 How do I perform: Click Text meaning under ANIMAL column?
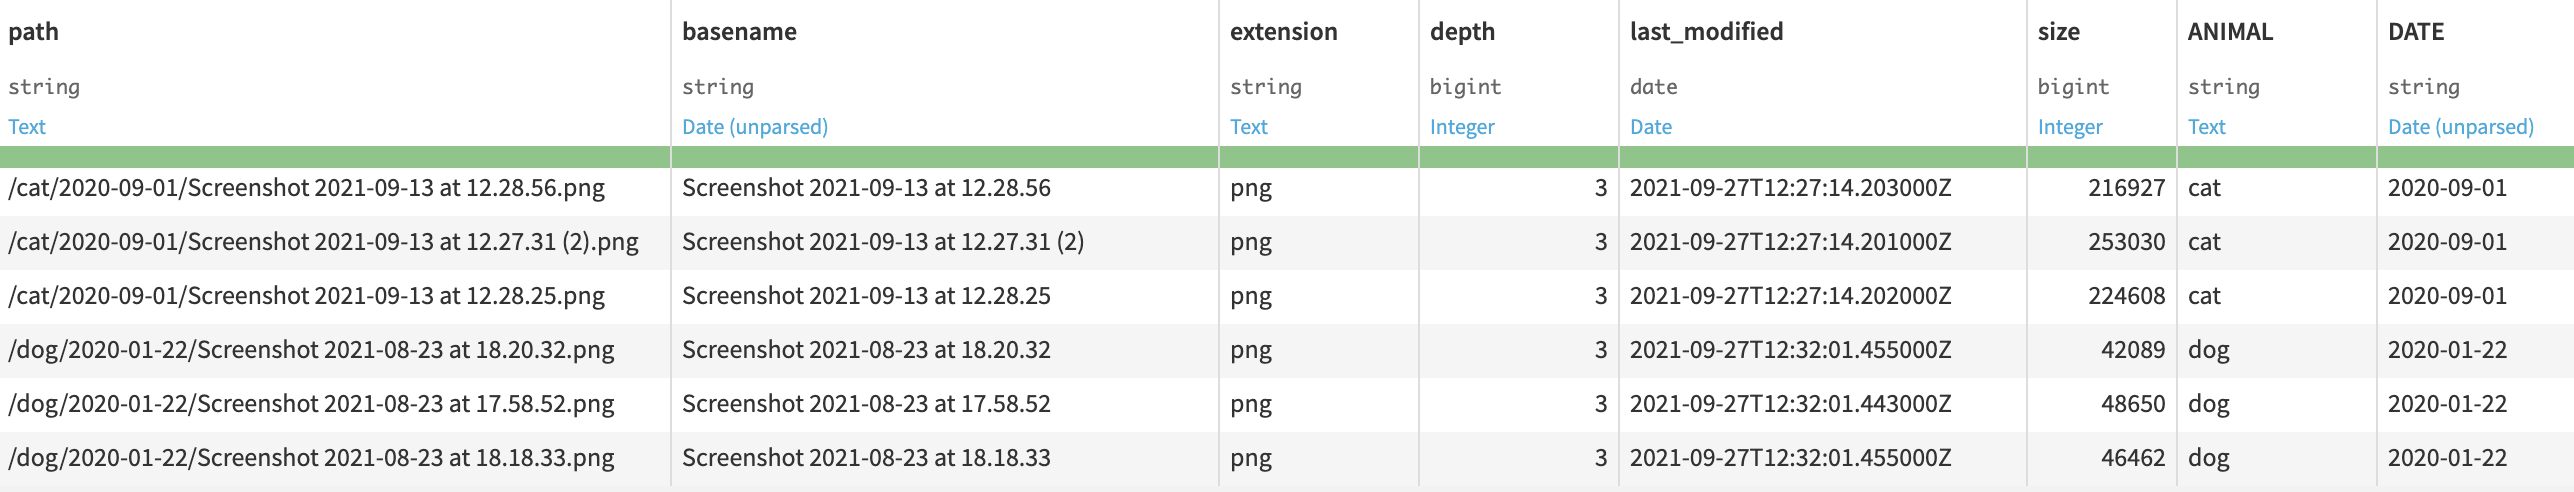(2206, 127)
